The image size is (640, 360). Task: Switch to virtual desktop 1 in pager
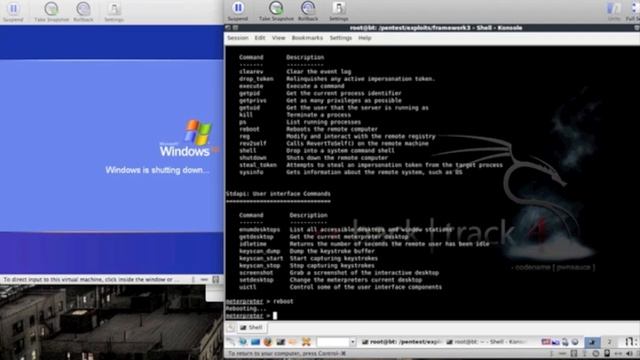[x=592, y=342]
